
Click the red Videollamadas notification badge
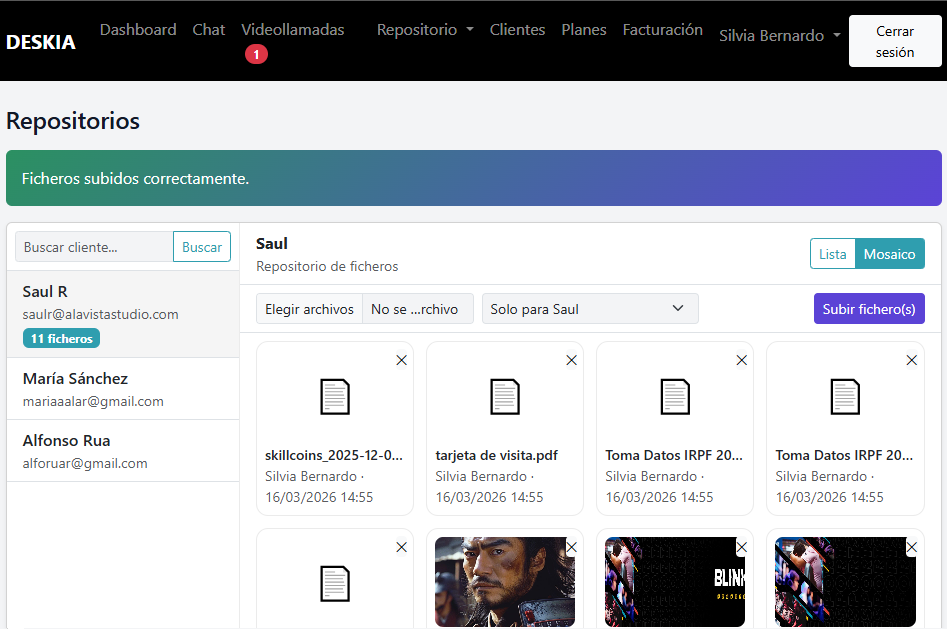(256, 55)
